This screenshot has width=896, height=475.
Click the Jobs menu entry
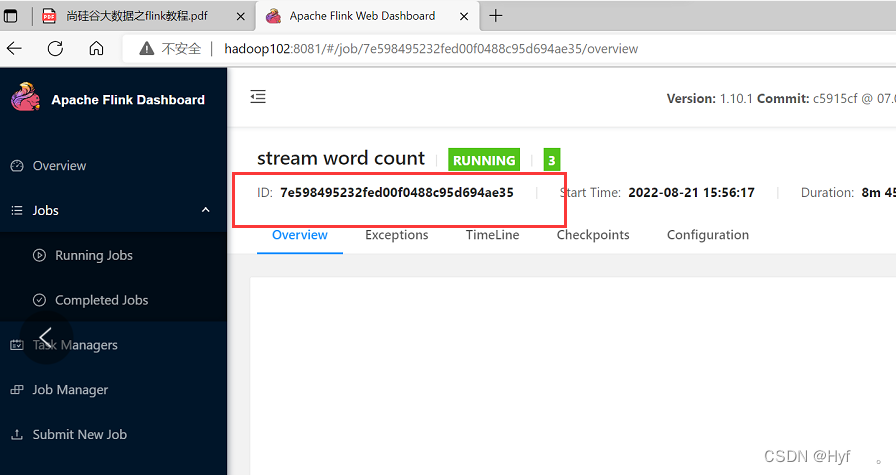[x=113, y=210]
